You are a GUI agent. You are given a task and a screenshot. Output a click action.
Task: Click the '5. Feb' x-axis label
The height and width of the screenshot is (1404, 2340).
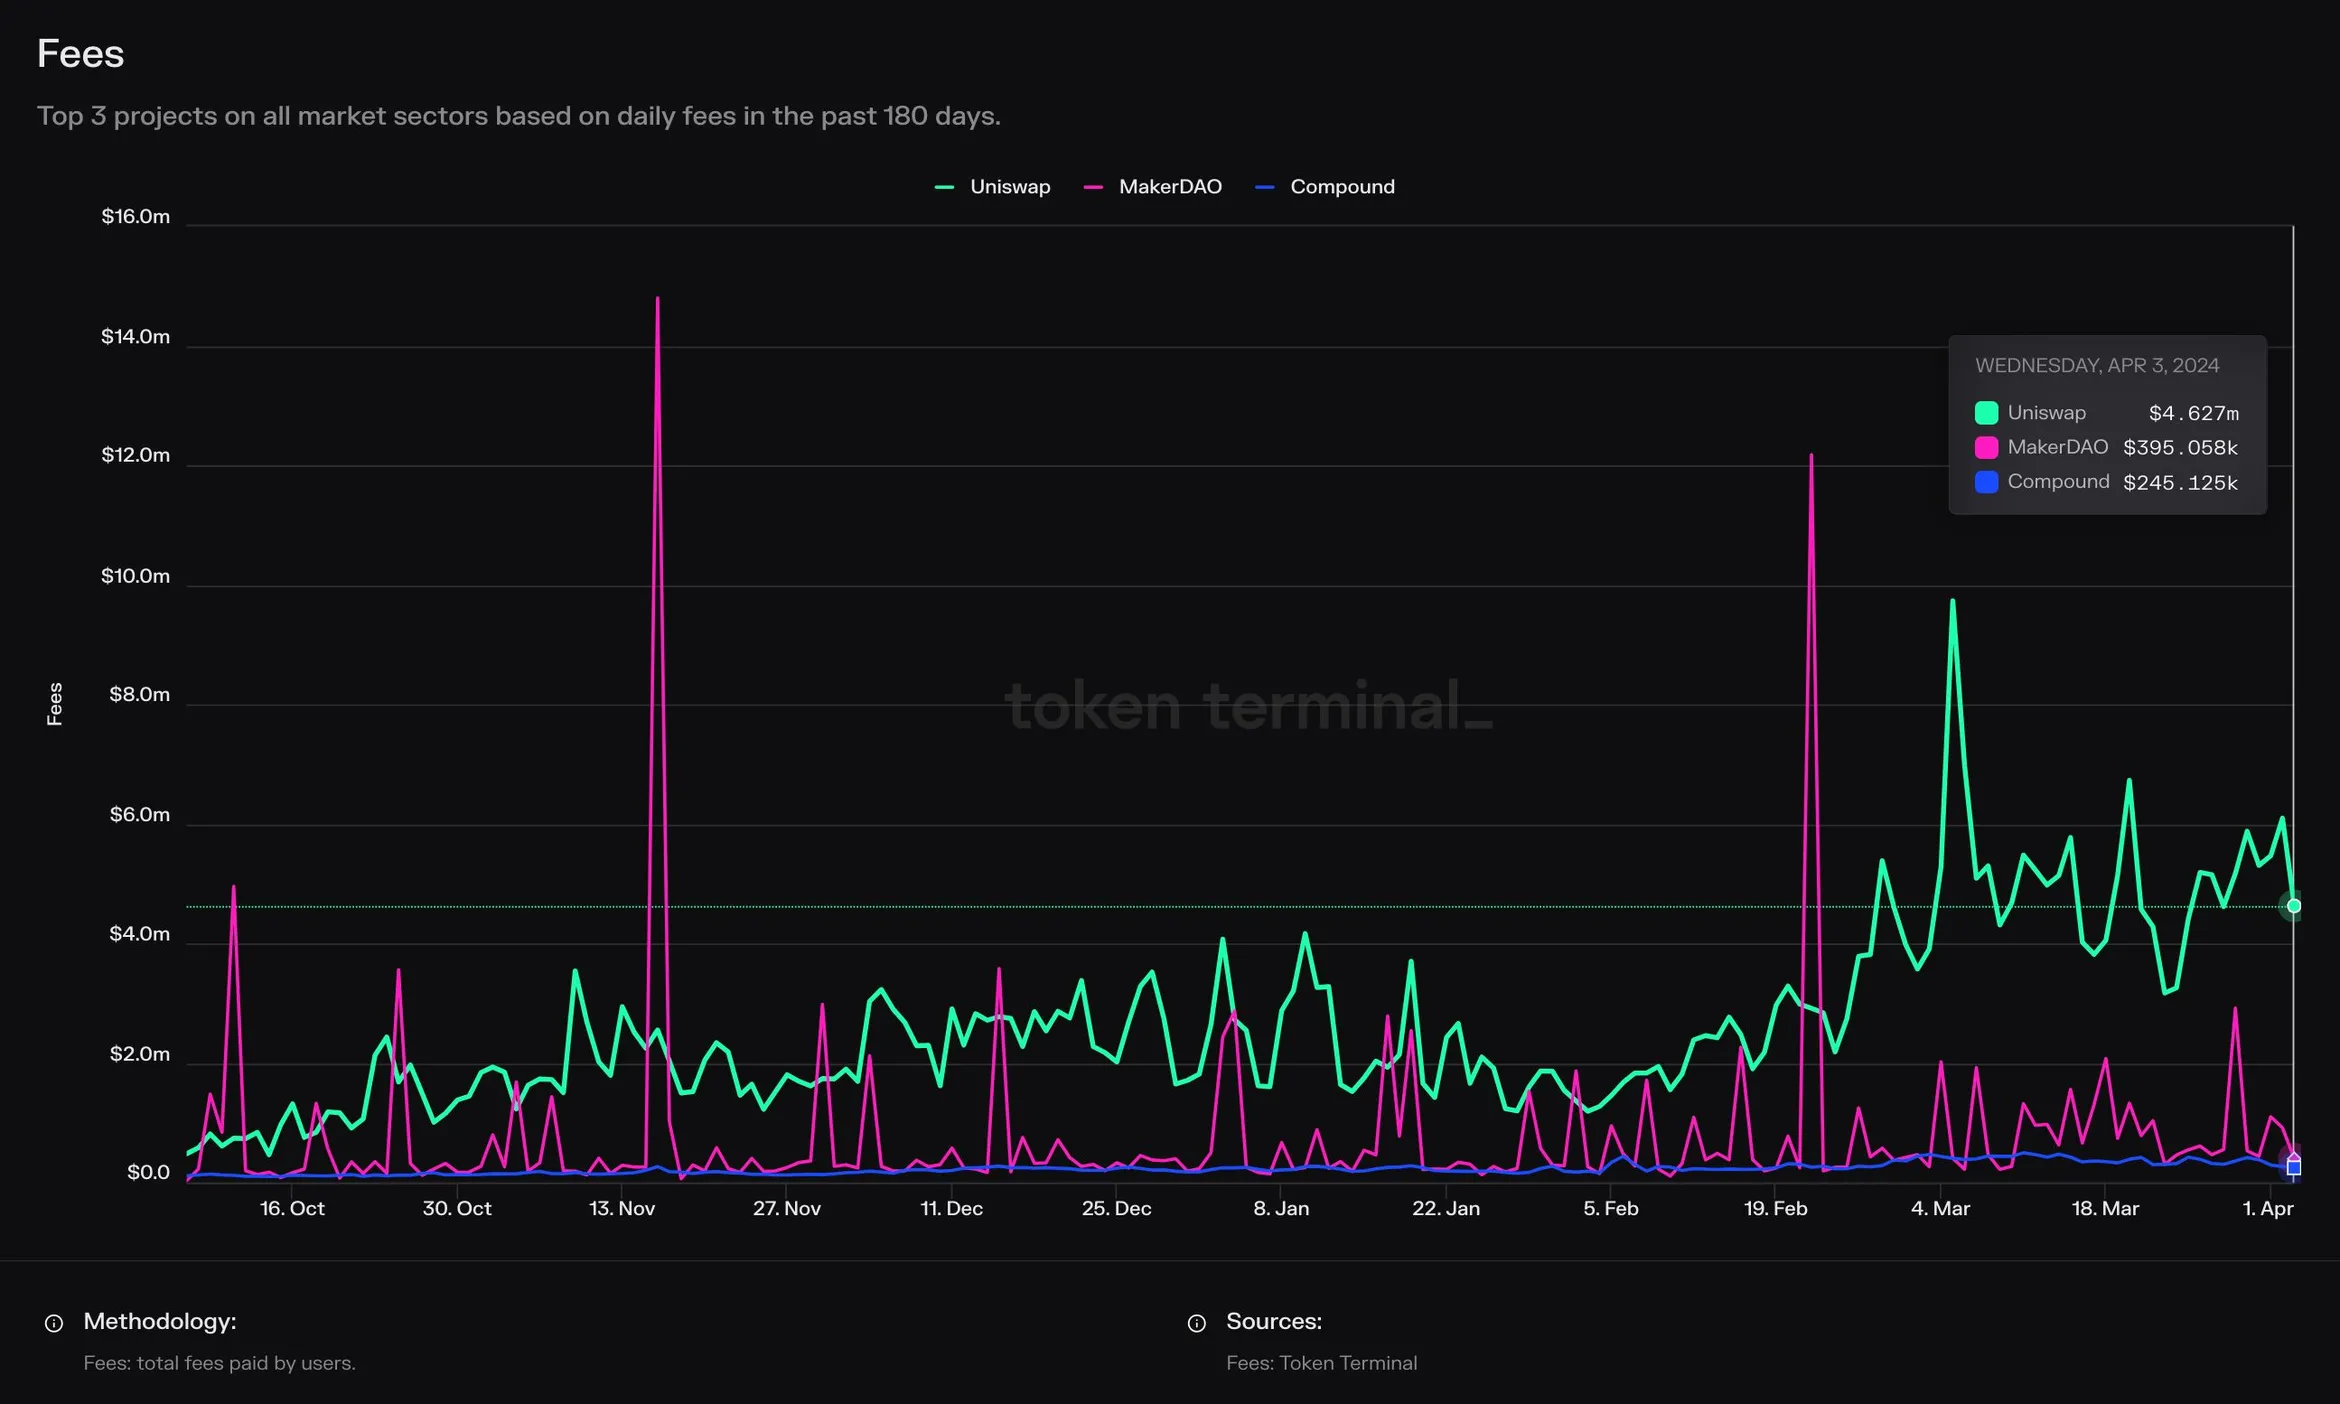pos(1611,1208)
